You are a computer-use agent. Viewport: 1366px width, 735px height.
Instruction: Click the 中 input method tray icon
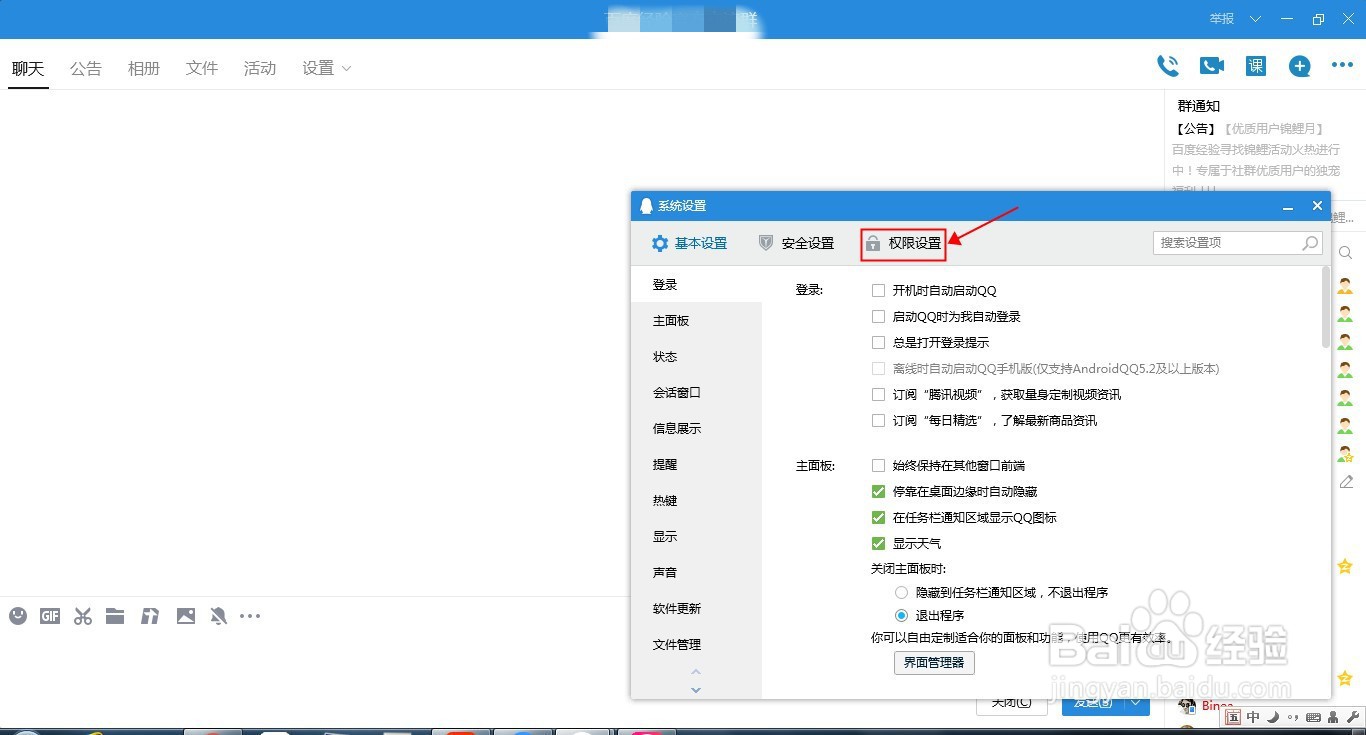[1254, 717]
